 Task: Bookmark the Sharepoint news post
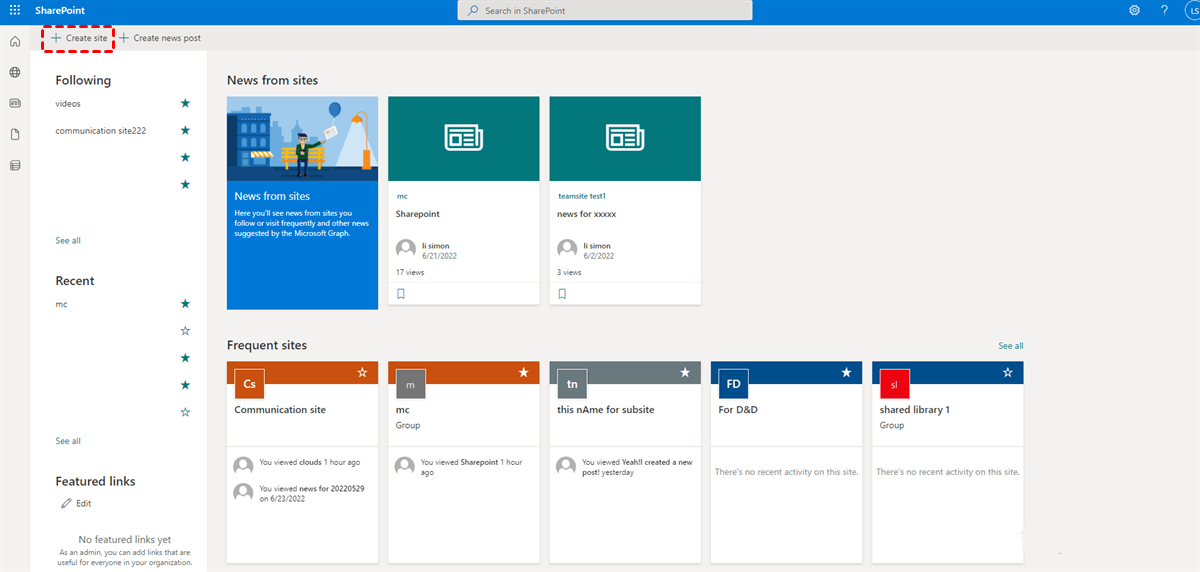401,294
